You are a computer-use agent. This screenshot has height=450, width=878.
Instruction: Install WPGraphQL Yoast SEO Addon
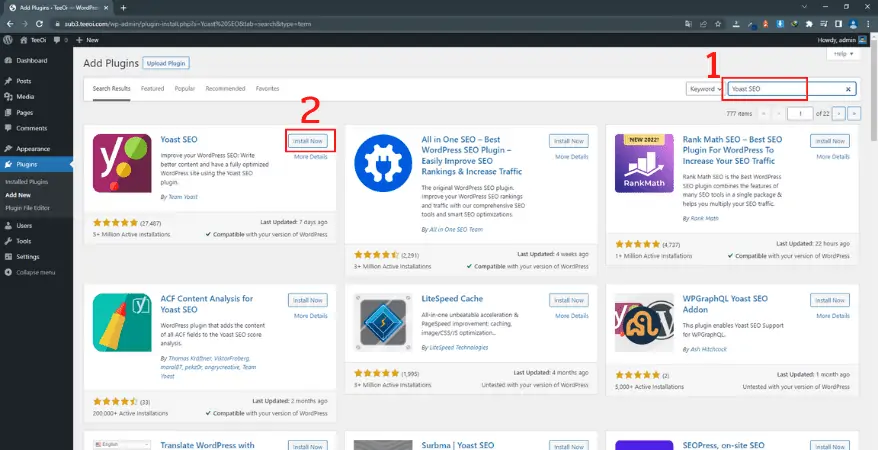pos(830,300)
